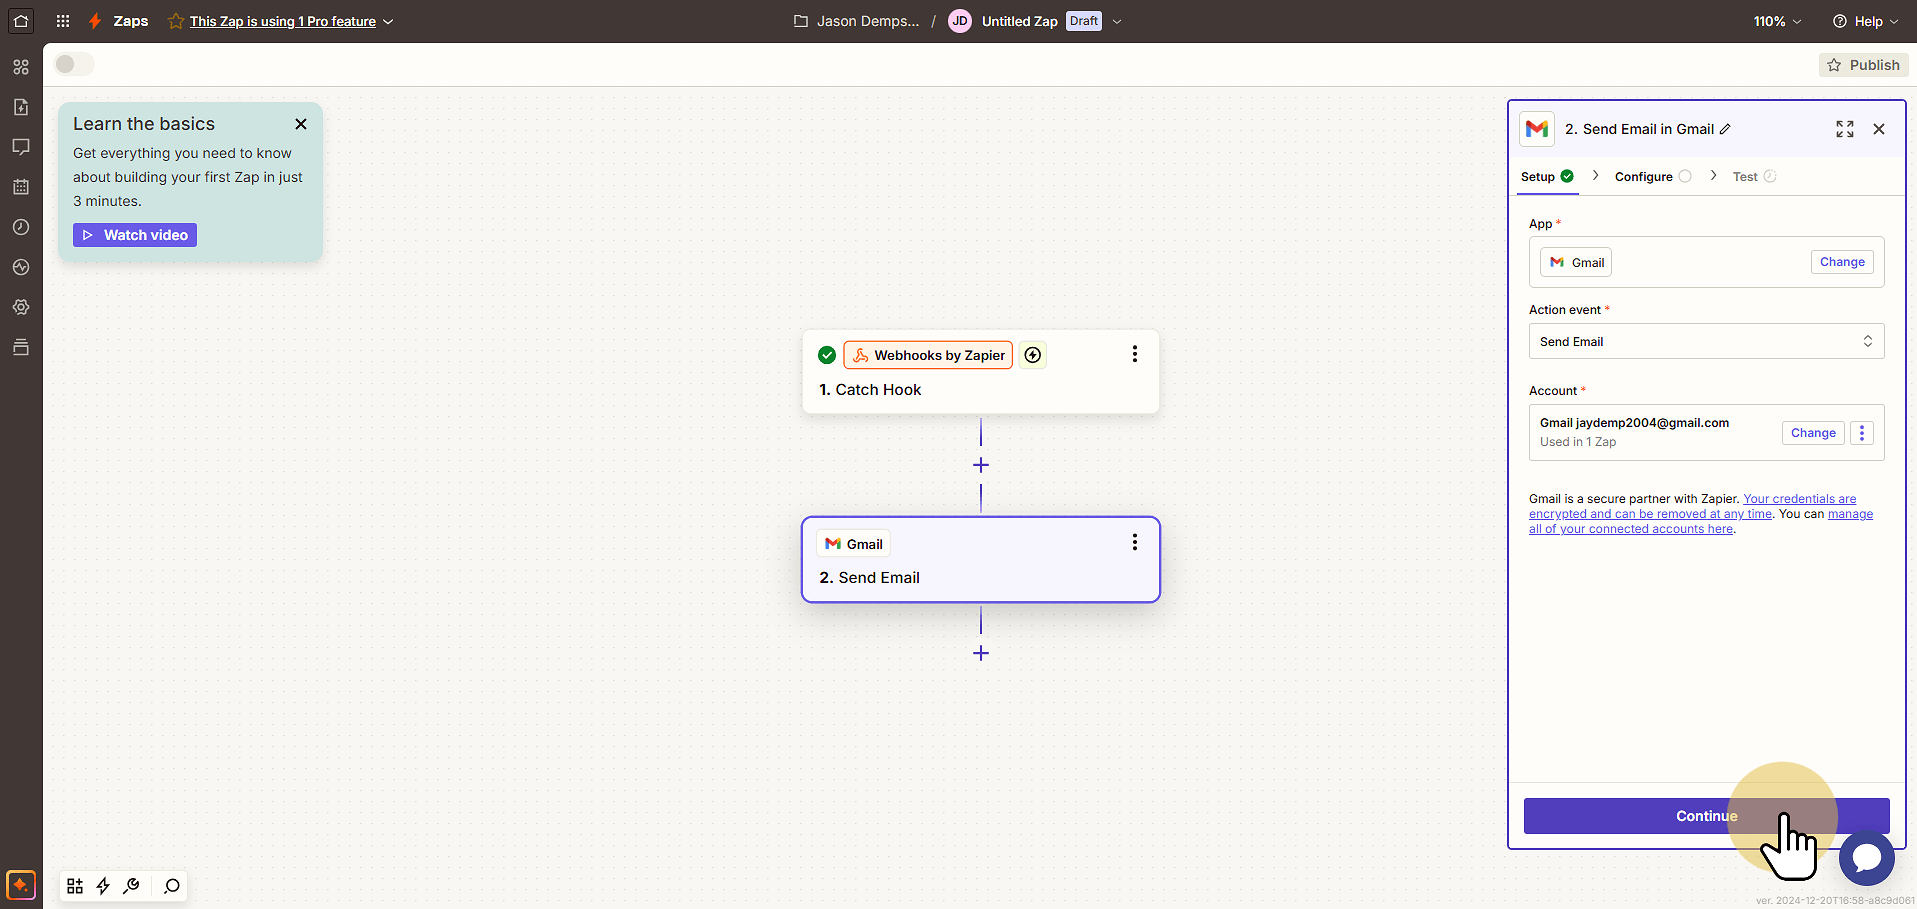Expand the Untitled Zap title chevron
The height and width of the screenshot is (909, 1917).
[1117, 21]
